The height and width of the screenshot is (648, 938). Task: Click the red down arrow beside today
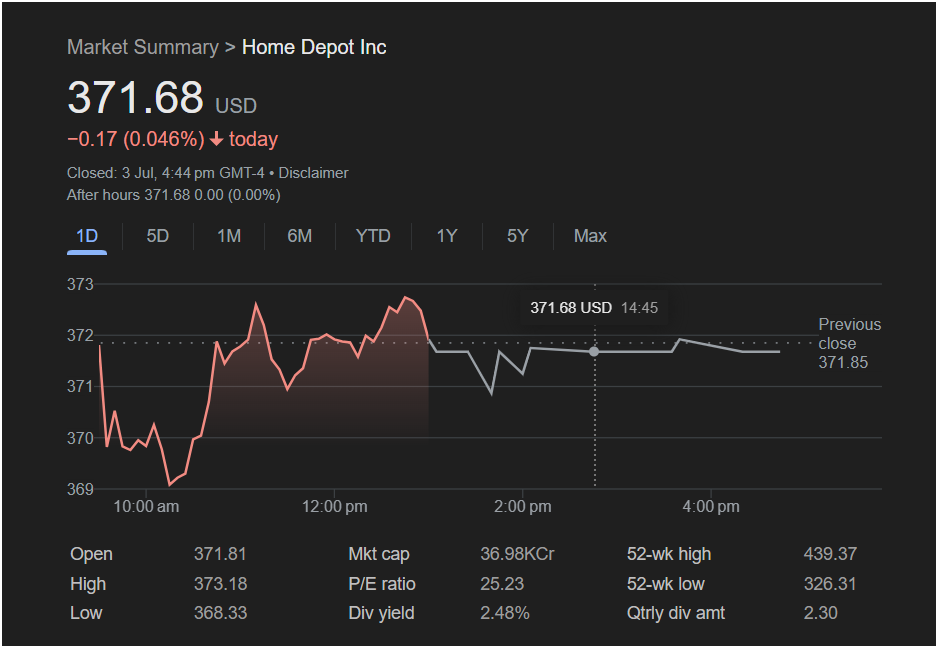coord(217,139)
